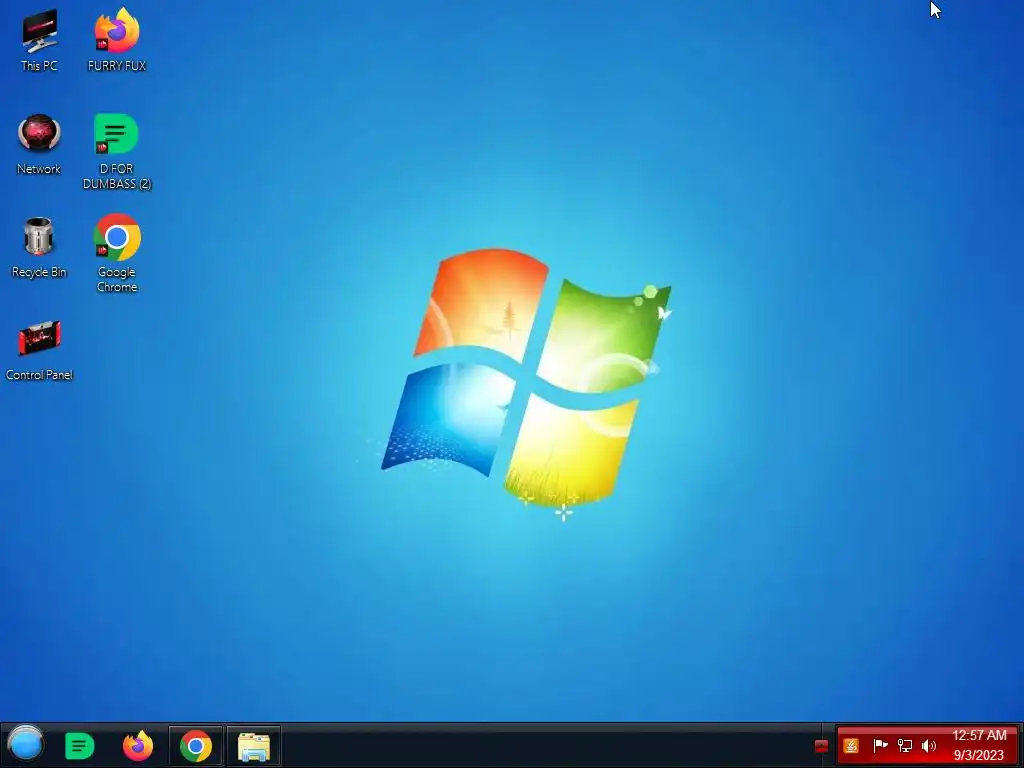Click the date 9/3/2023 in tray
1024x768 pixels.
(979, 755)
